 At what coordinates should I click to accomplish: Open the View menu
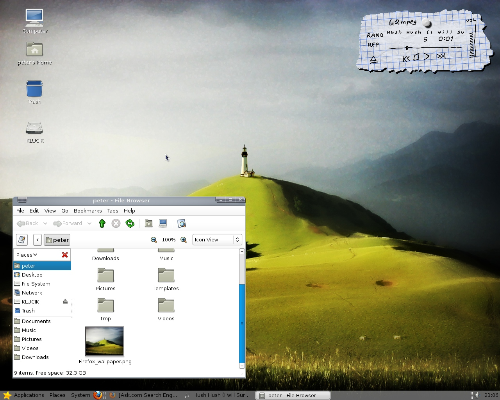(50, 211)
